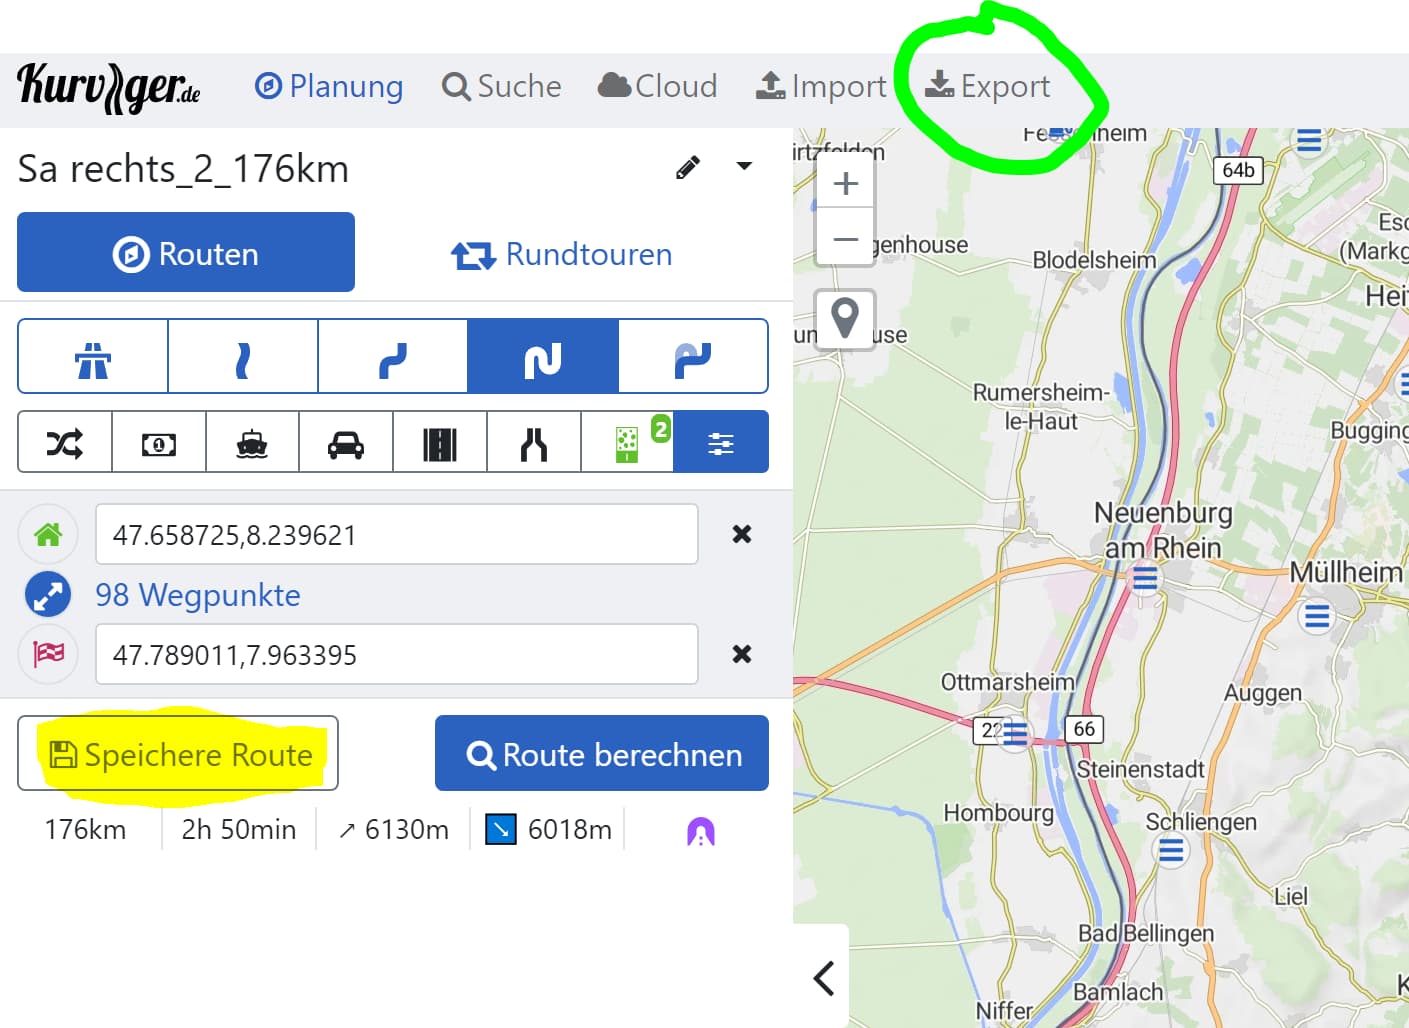The image size is (1409, 1028).
Task: Open the Export menu
Action: 988,87
